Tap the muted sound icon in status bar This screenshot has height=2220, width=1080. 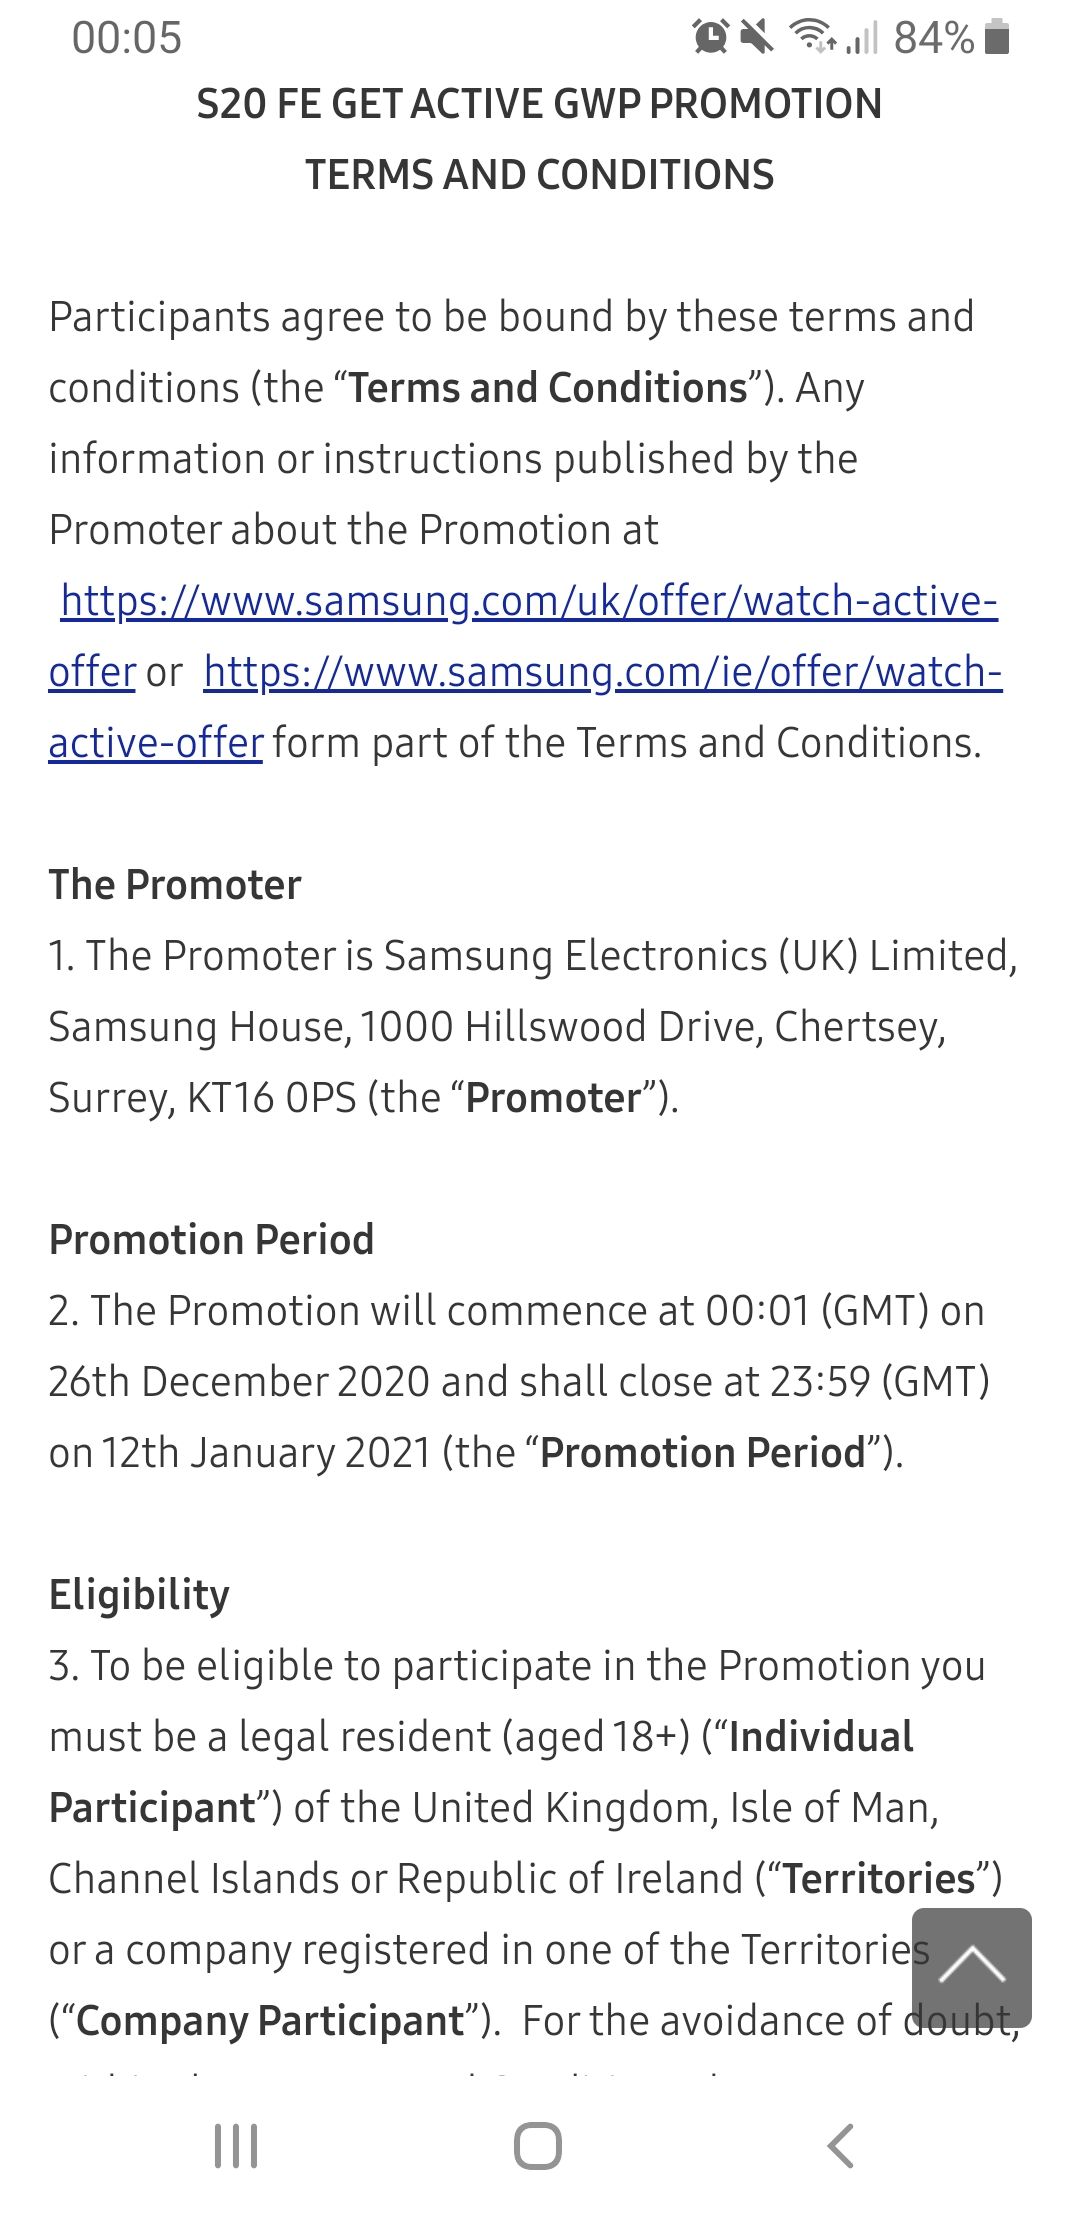click(757, 37)
